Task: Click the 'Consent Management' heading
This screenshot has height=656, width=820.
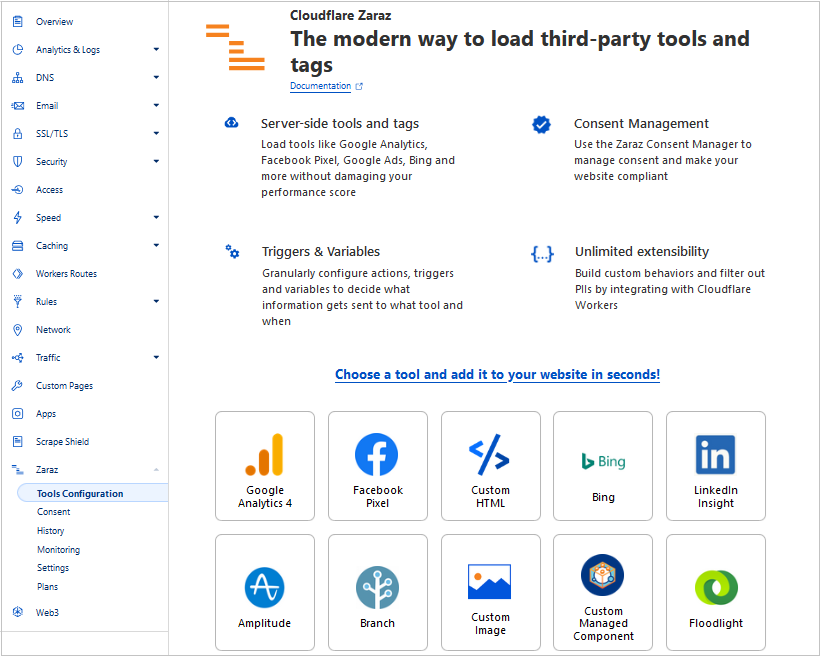Action: pyautogui.click(x=641, y=123)
